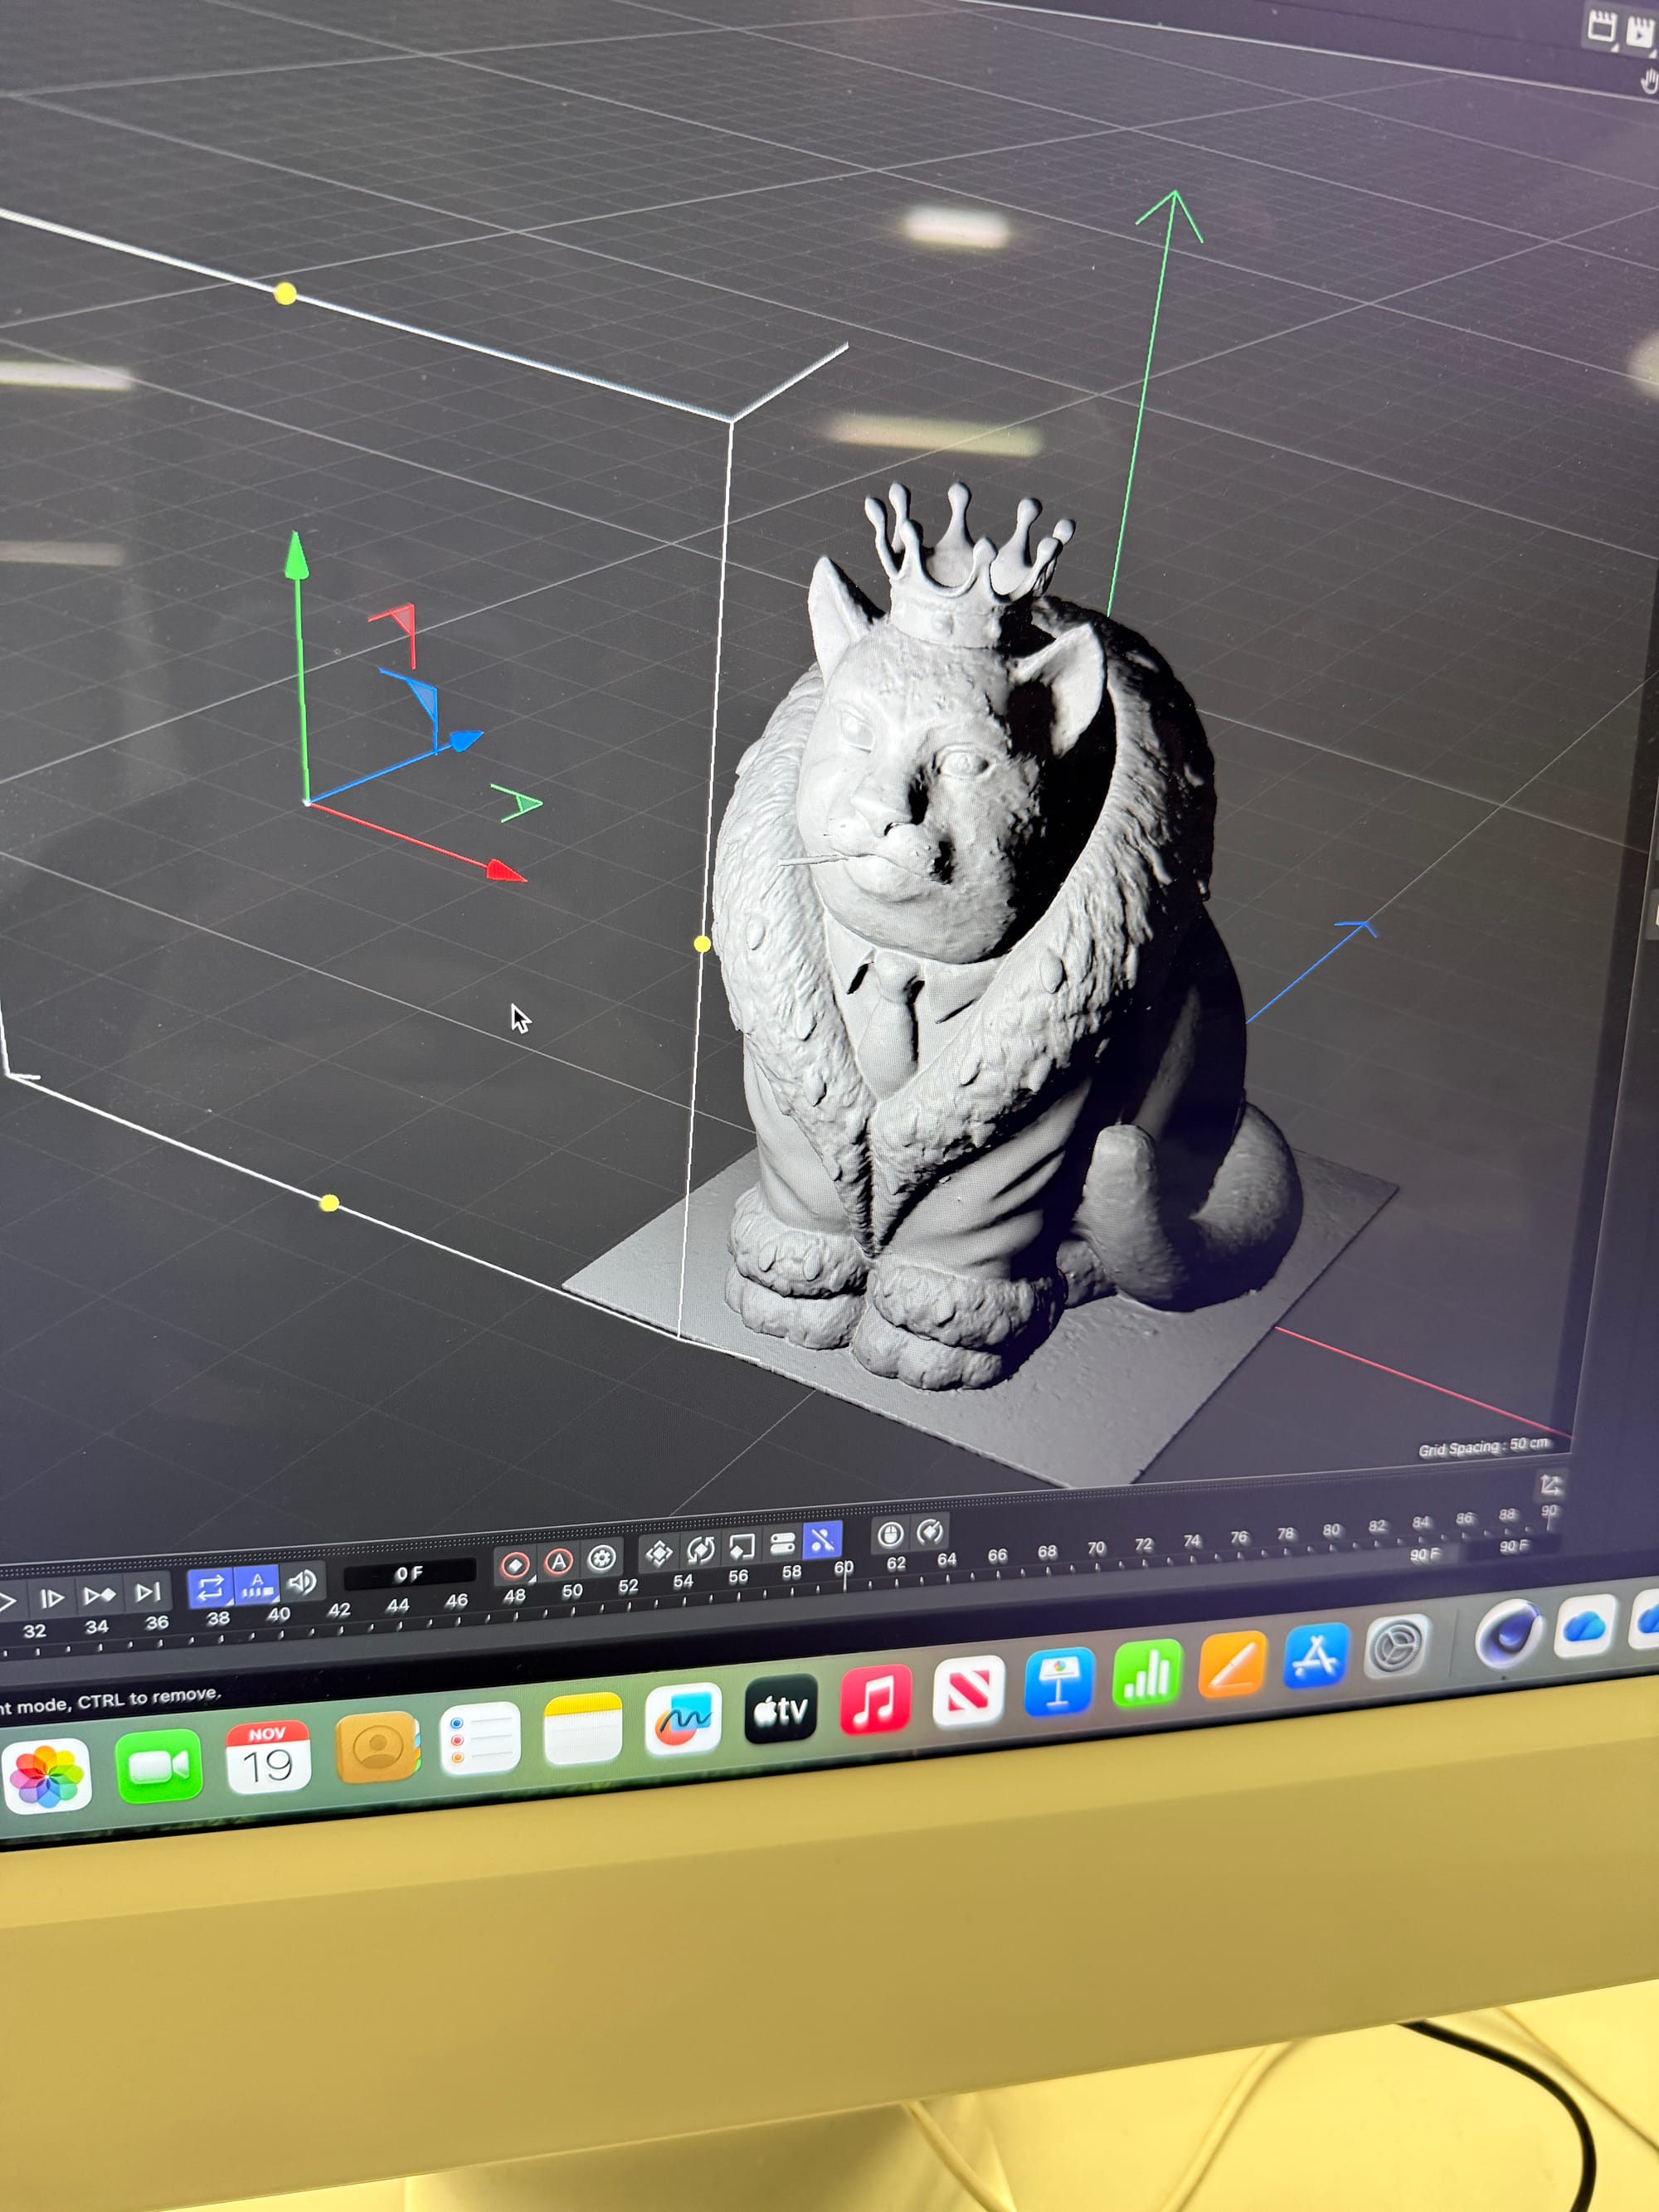The image size is (1659, 2212).
Task: Jump to next keyframe button
Action: pos(99,1595)
